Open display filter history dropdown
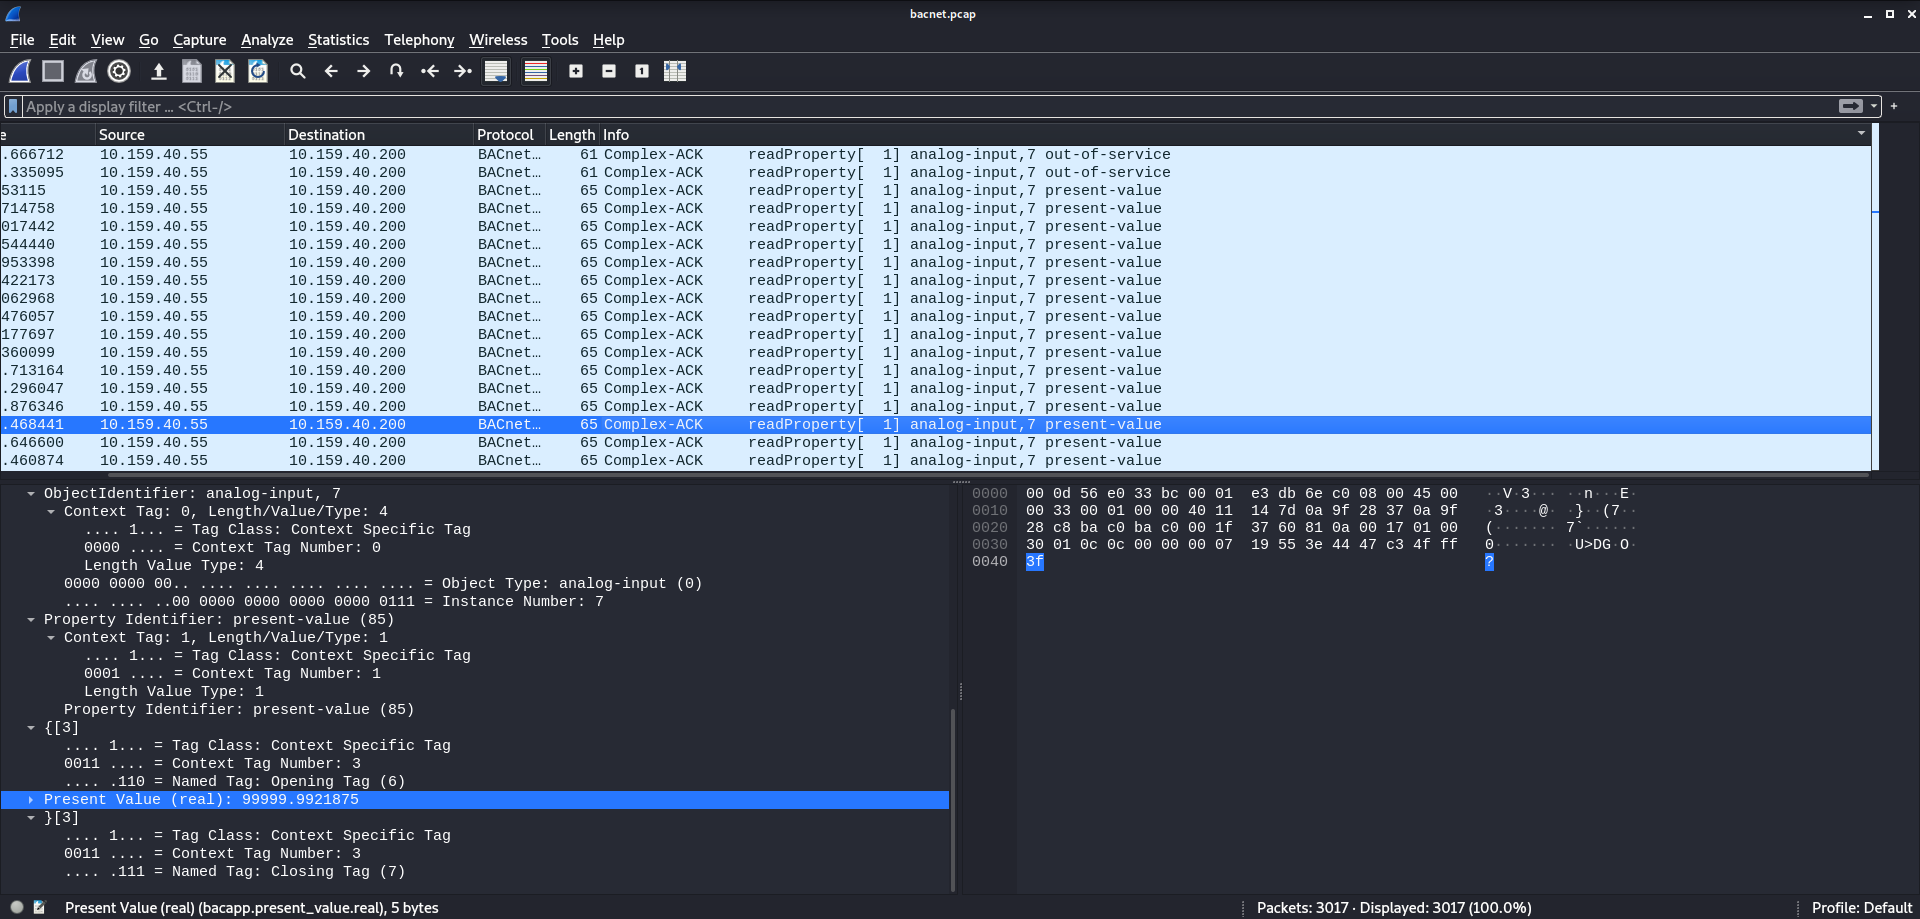 [1874, 106]
